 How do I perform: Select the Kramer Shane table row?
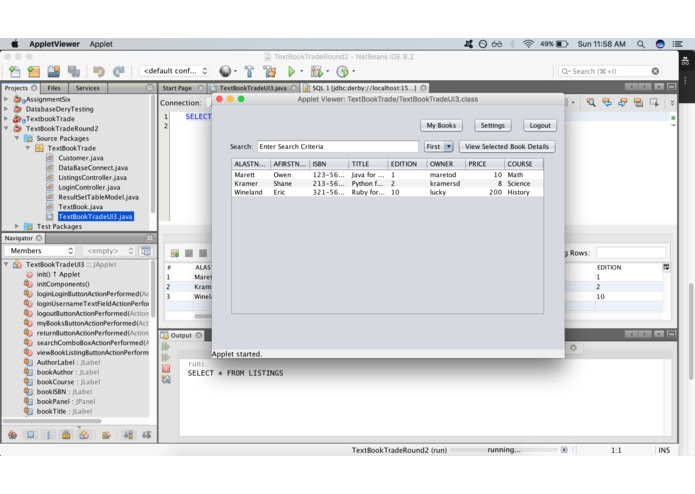coord(387,183)
